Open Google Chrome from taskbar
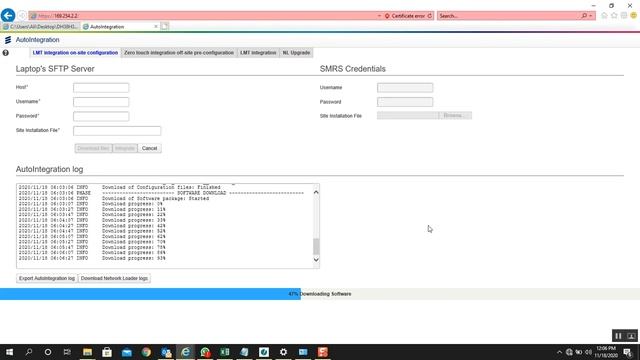 (x=146, y=352)
